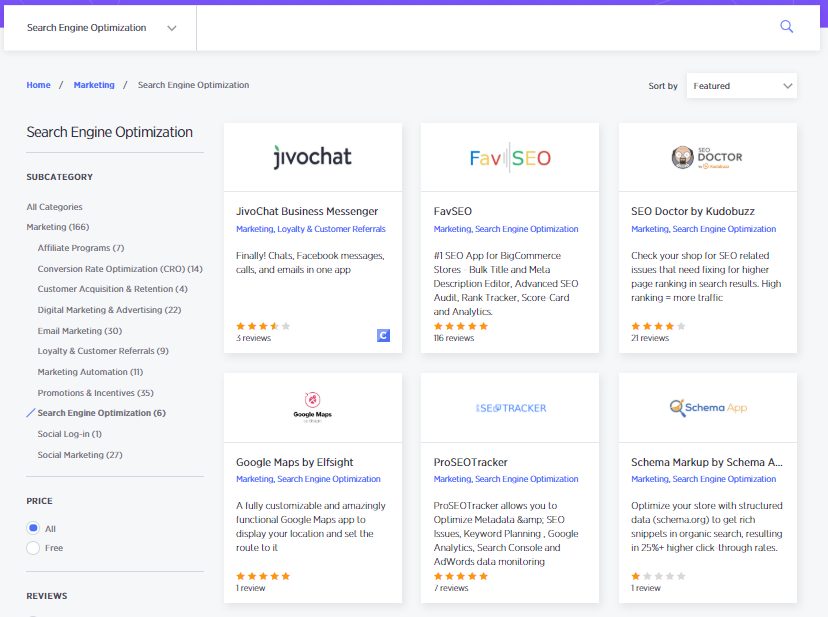
Task: Select the All price radio button
Action: [33, 528]
